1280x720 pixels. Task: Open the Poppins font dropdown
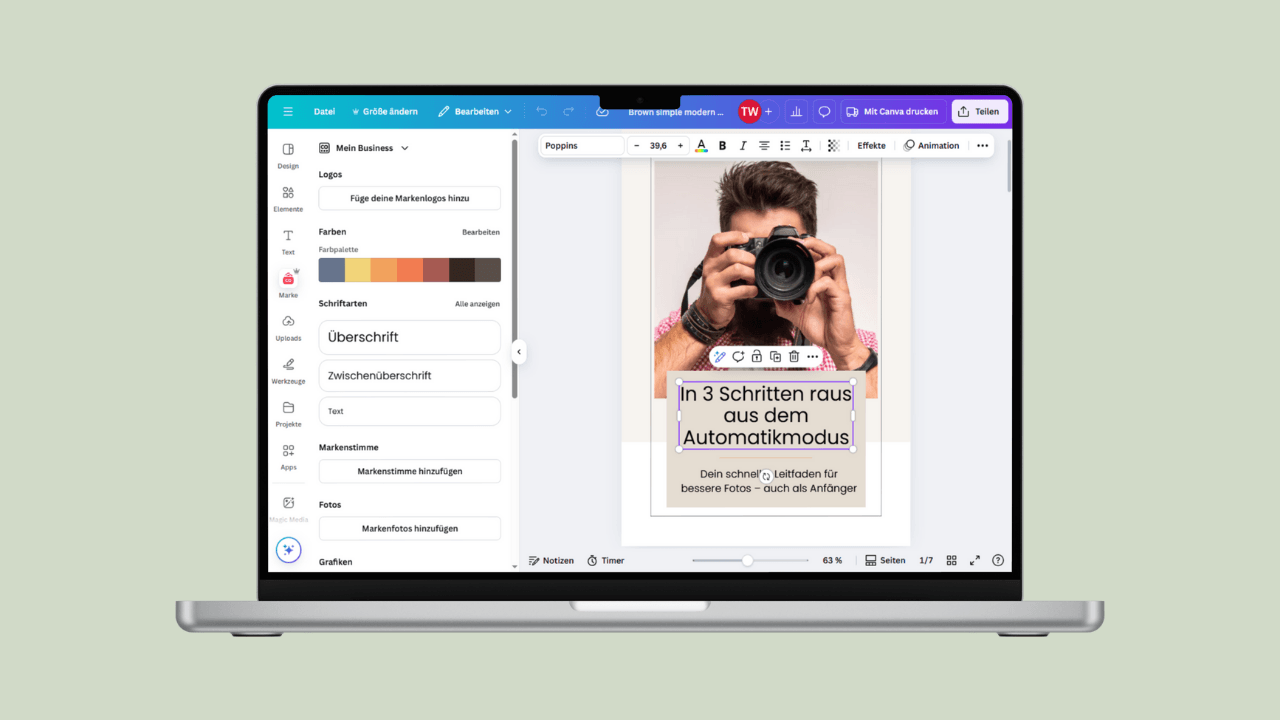coord(582,146)
